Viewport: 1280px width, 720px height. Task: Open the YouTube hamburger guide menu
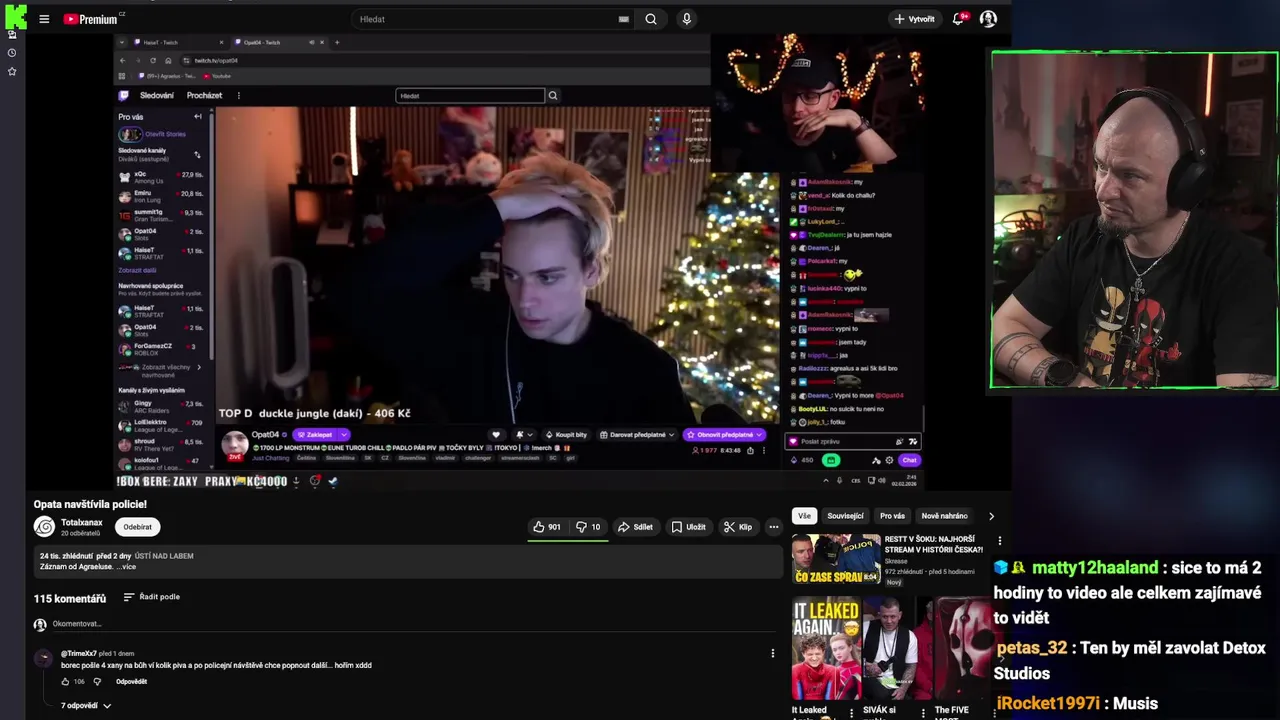(44, 19)
